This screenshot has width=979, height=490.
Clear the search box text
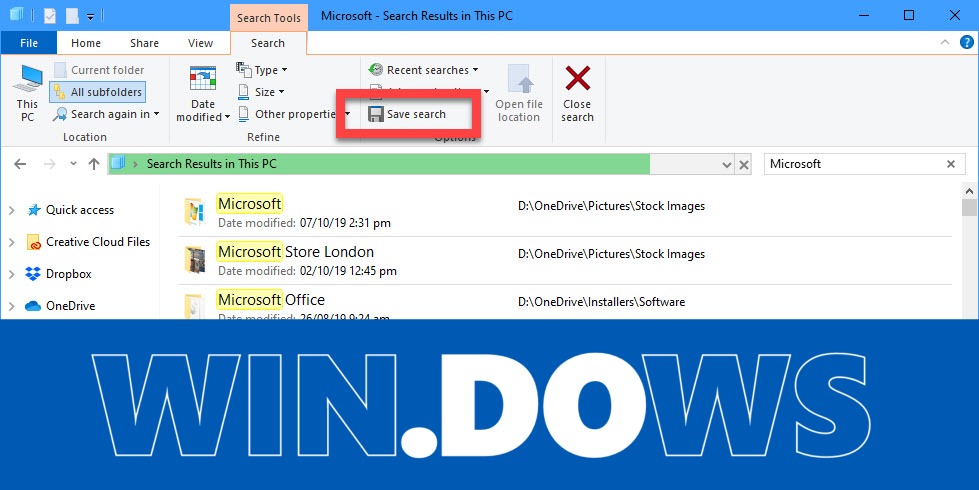coord(951,164)
